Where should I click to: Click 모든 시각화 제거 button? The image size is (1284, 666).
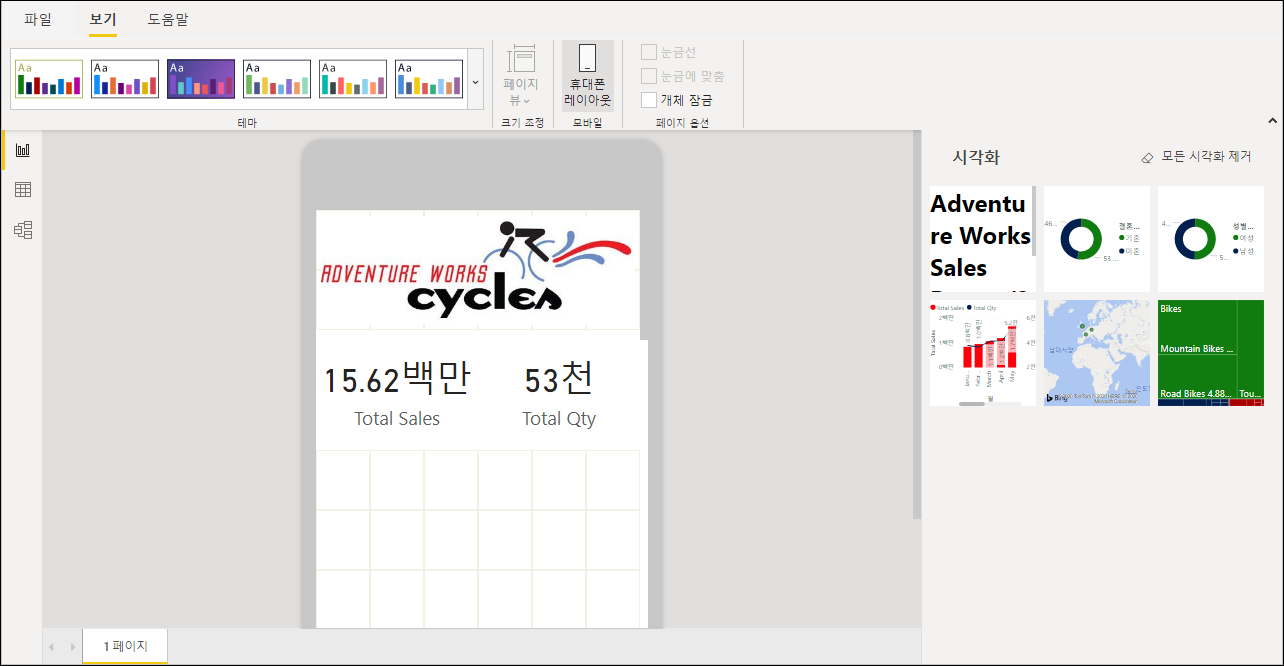1196,157
